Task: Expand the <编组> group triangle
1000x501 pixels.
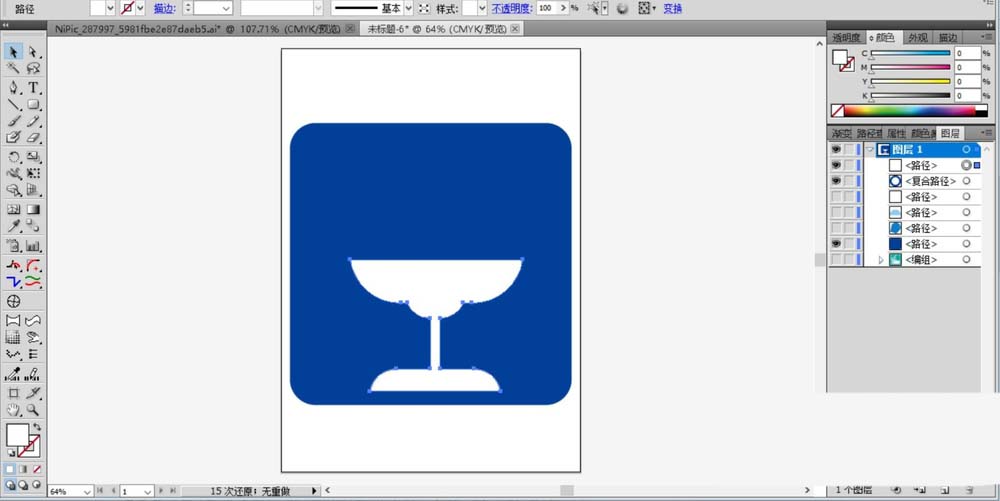Action: pyautogui.click(x=881, y=260)
